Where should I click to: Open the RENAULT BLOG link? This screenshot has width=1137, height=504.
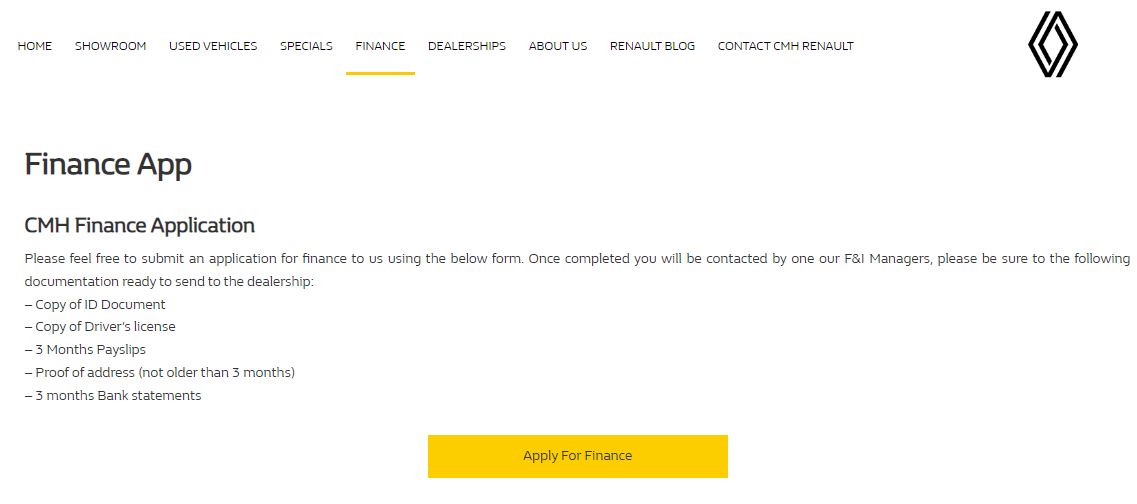click(x=652, y=46)
